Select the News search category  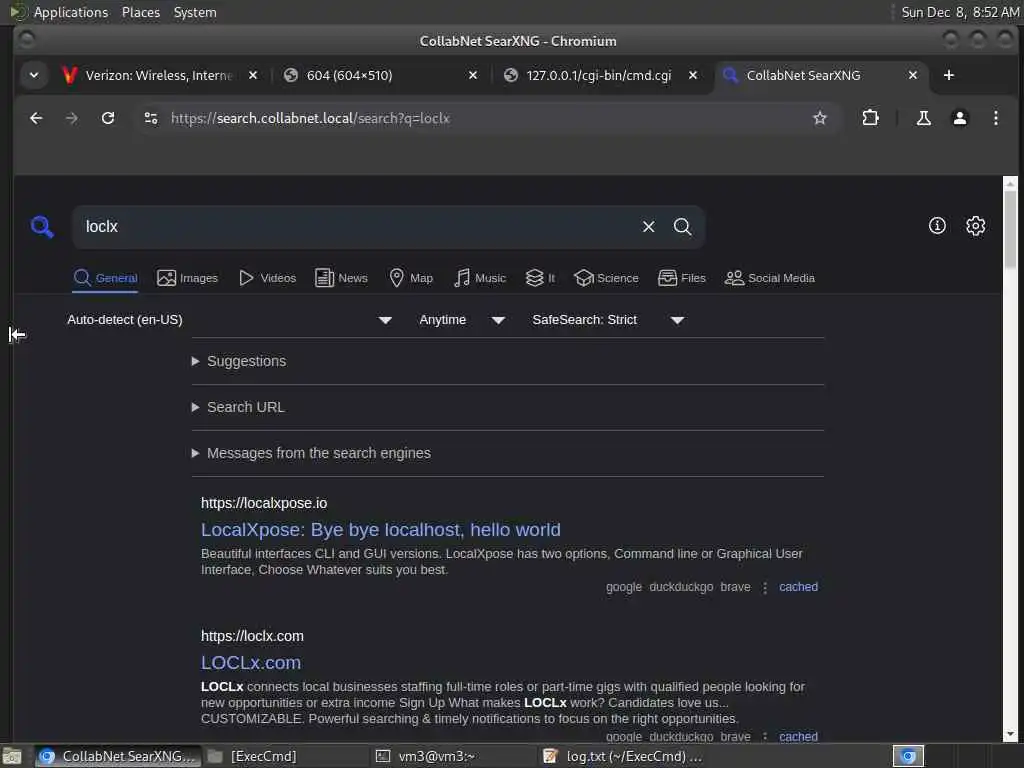(x=341, y=278)
